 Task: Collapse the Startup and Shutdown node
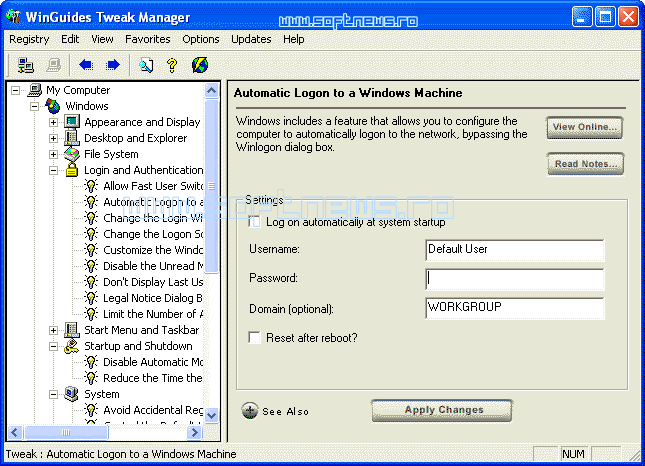pyautogui.click(x=53, y=346)
